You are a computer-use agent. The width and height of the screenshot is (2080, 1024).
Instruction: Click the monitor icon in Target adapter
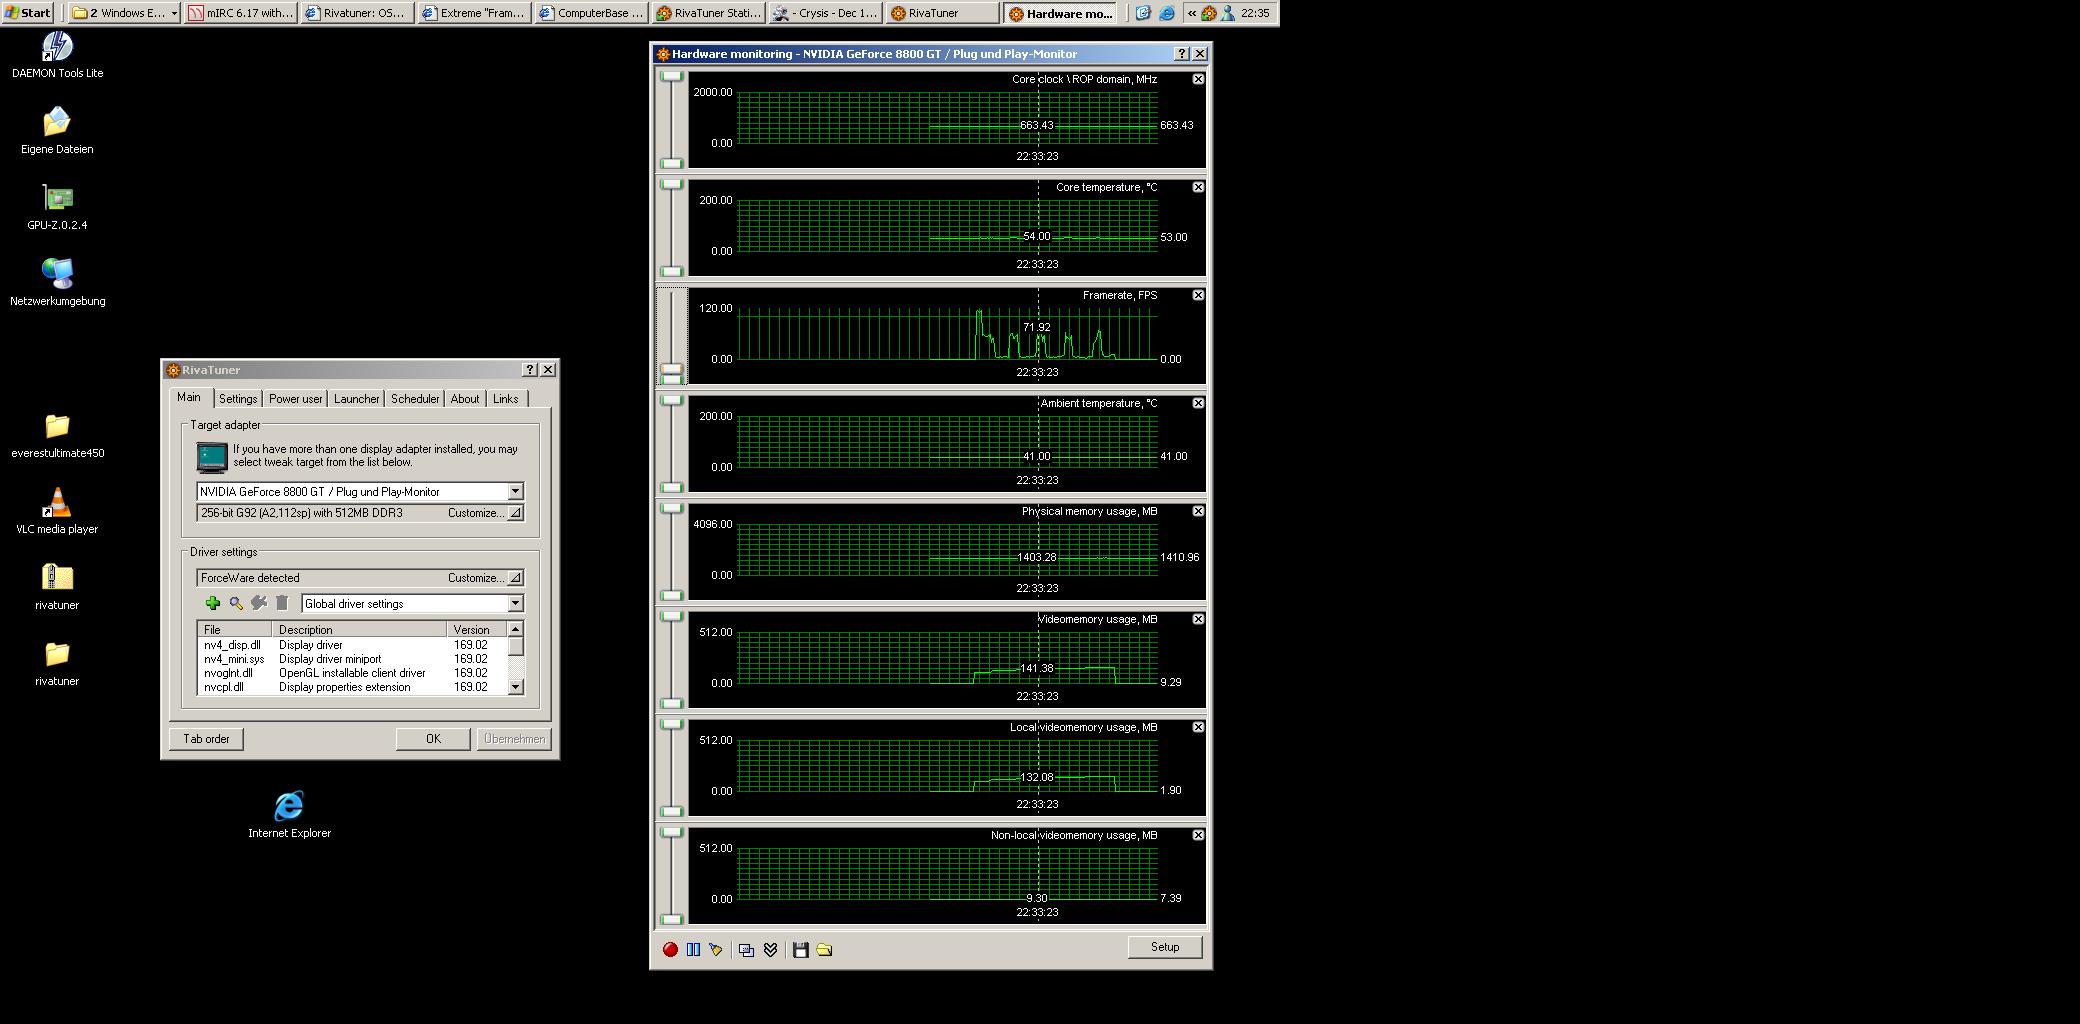(x=212, y=457)
